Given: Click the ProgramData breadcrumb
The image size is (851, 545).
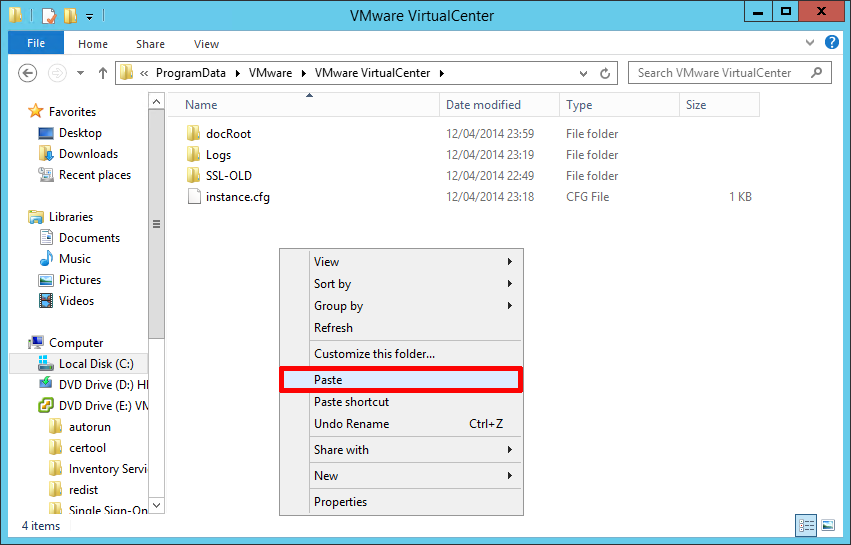Looking at the screenshot, I should click(190, 73).
